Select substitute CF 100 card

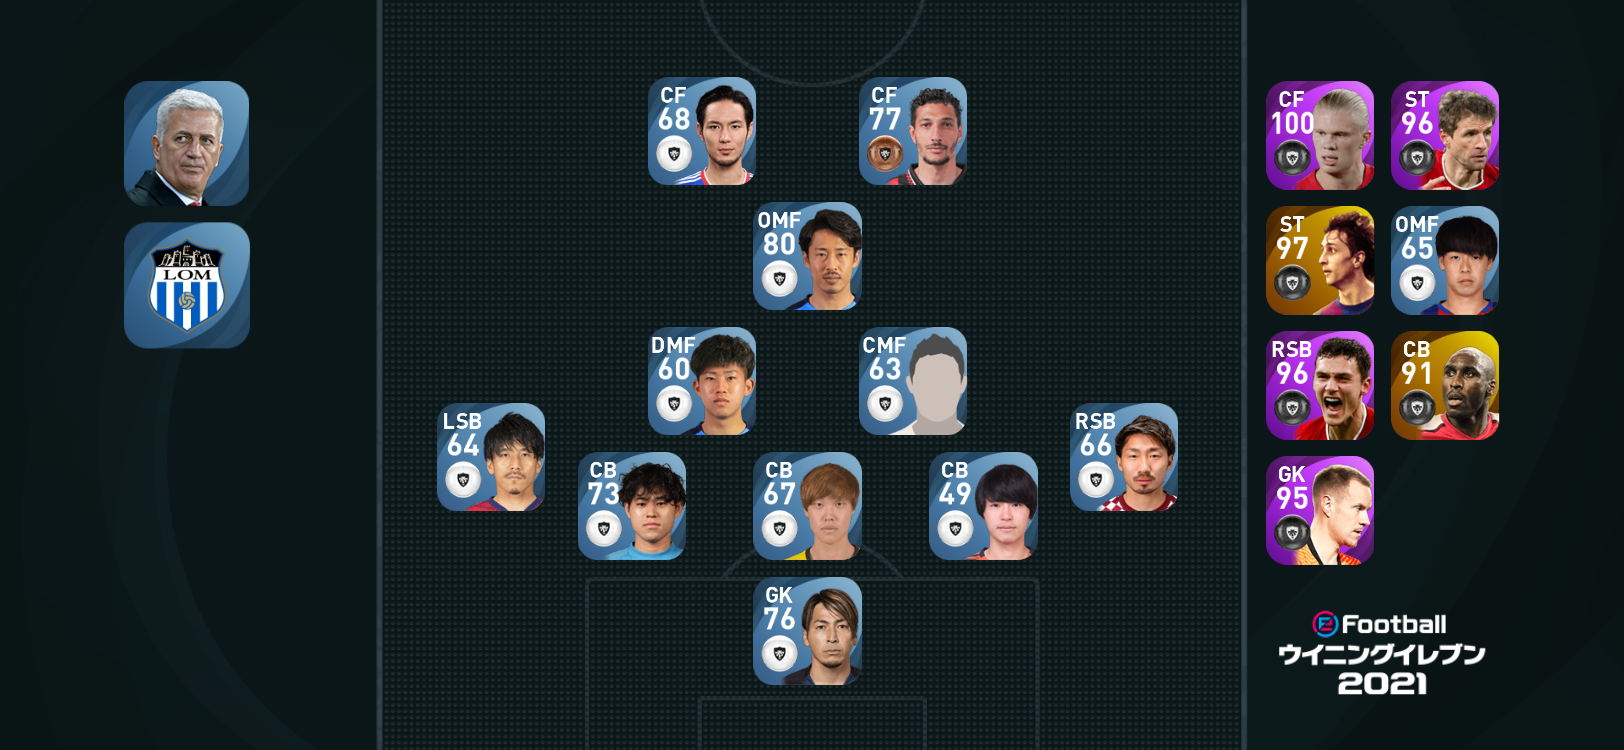[x=1320, y=135]
